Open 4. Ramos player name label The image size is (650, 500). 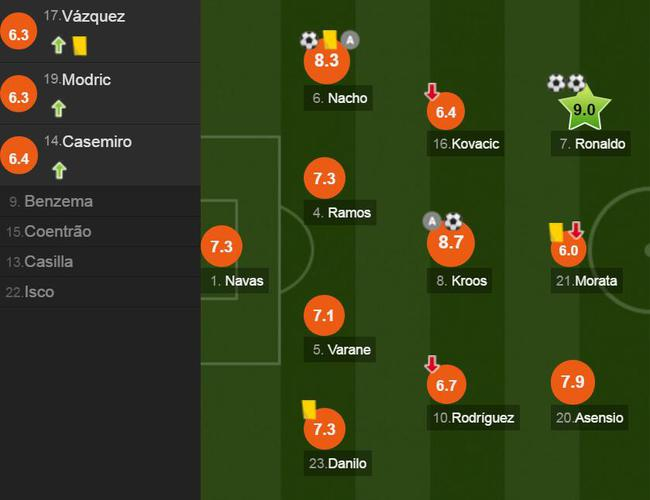click(x=341, y=212)
